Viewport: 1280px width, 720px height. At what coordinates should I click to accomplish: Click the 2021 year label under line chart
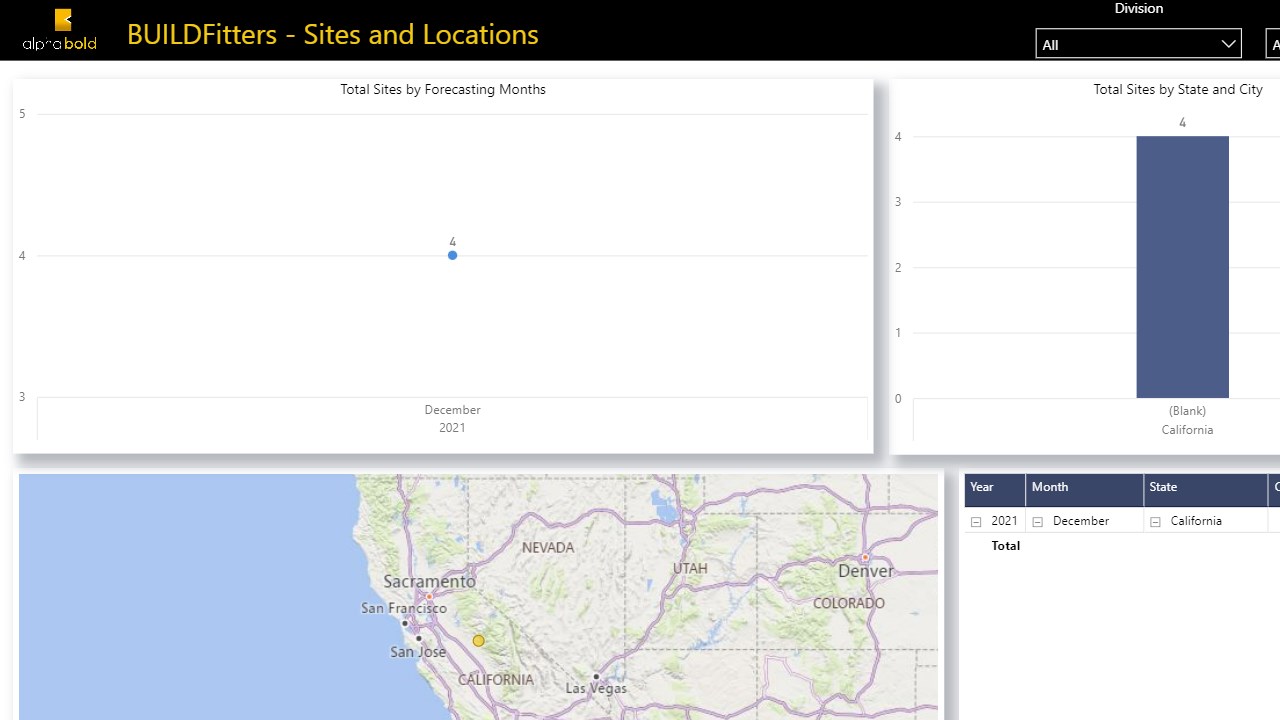coord(452,428)
